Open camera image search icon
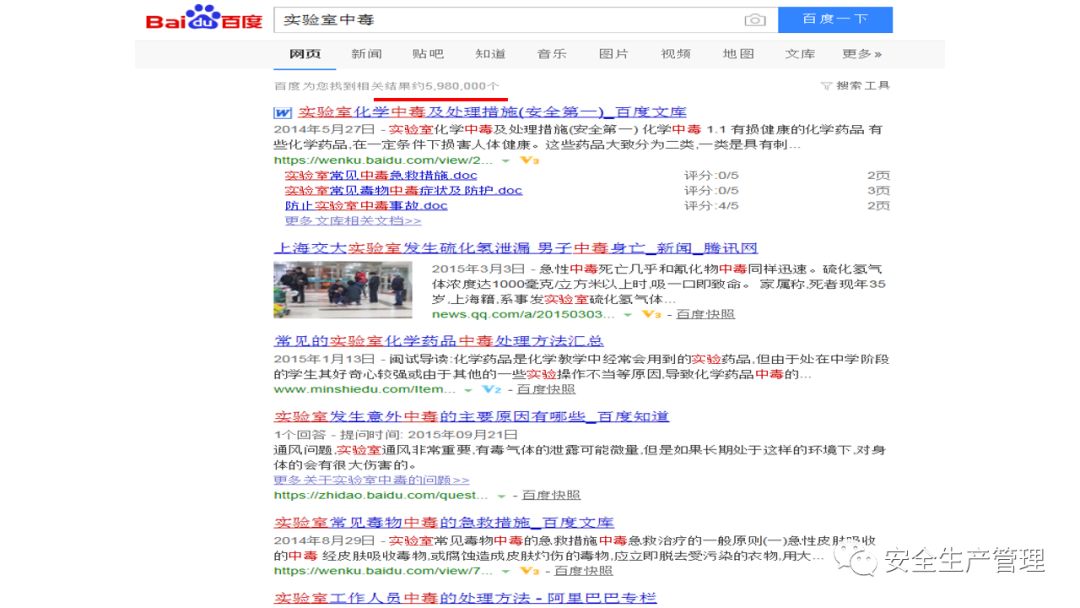The height and width of the screenshot is (608, 1080). click(x=755, y=20)
